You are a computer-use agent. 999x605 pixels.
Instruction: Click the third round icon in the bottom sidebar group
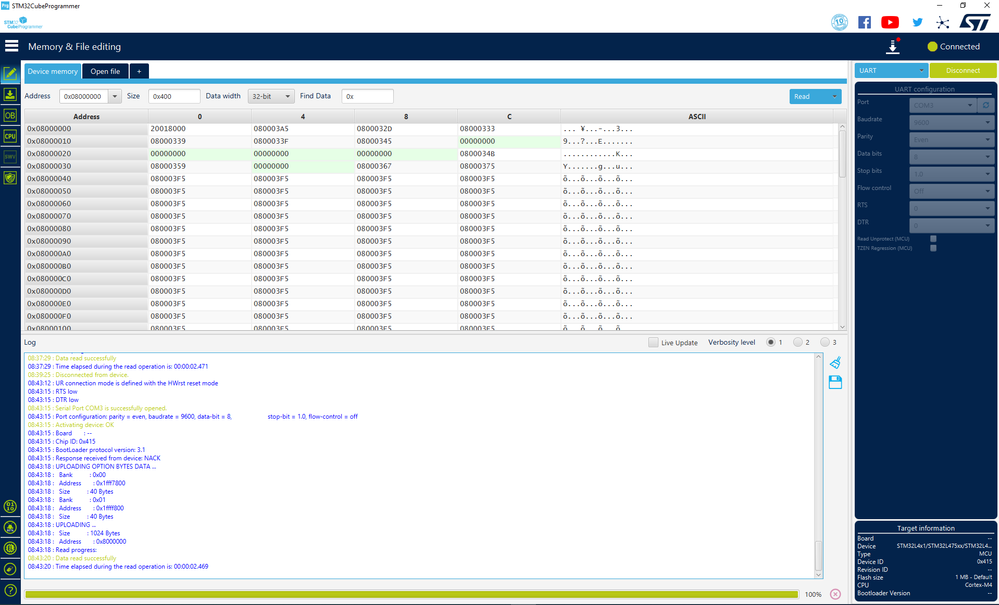10,548
